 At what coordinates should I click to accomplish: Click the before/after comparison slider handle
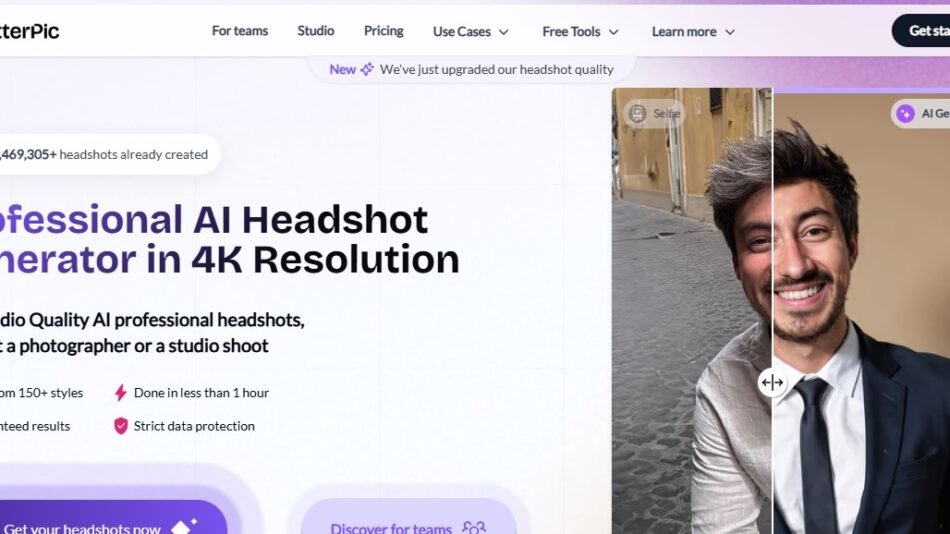click(x=772, y=382)
